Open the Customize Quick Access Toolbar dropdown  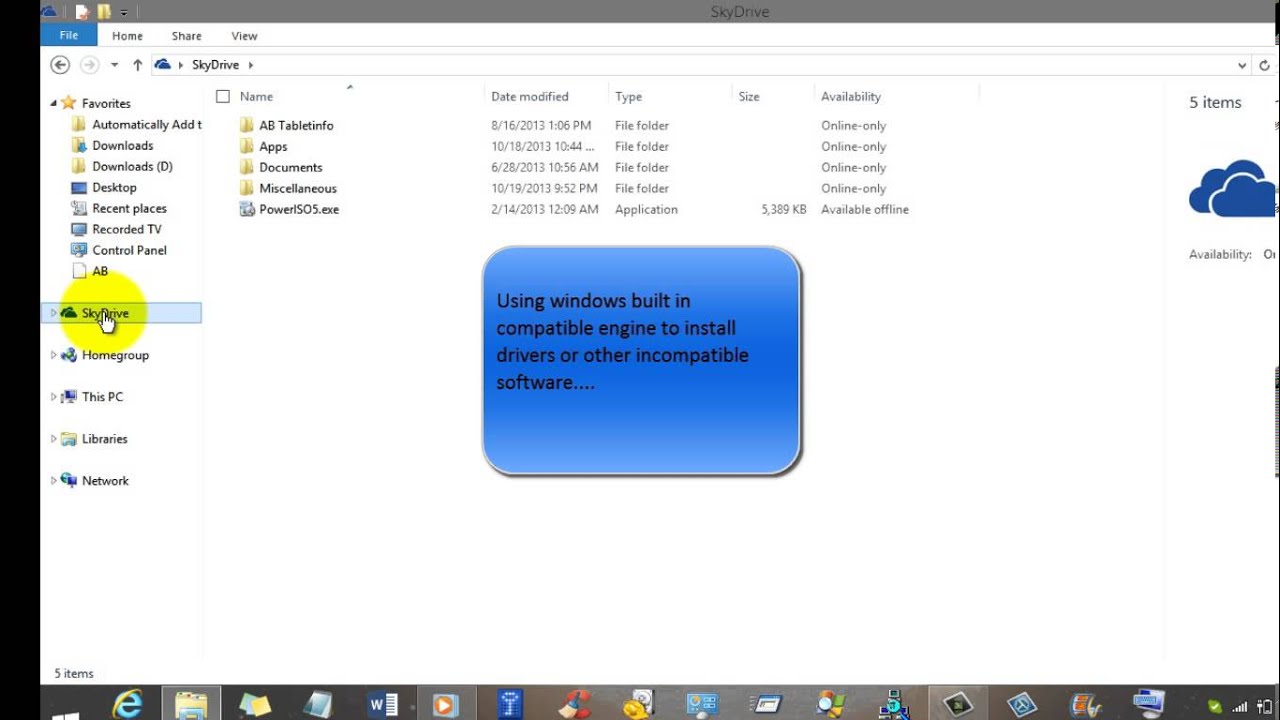124,12
